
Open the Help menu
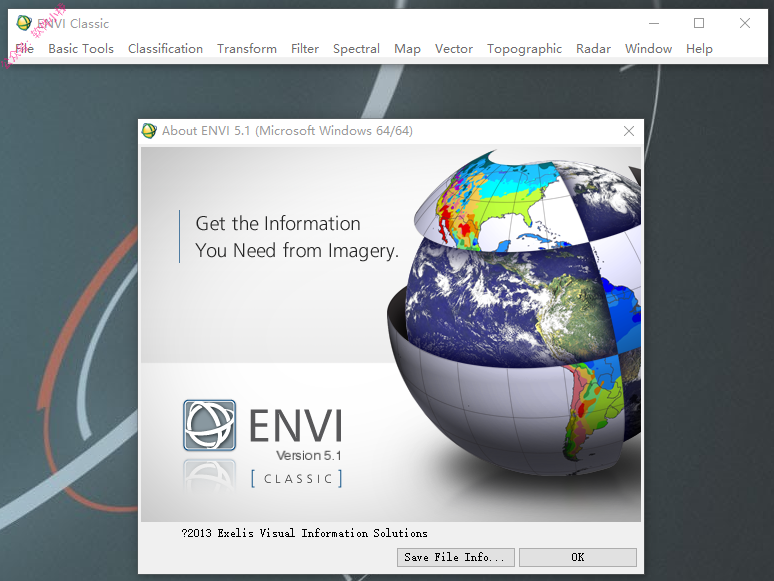pyautogui.click(x=699, y=48)
